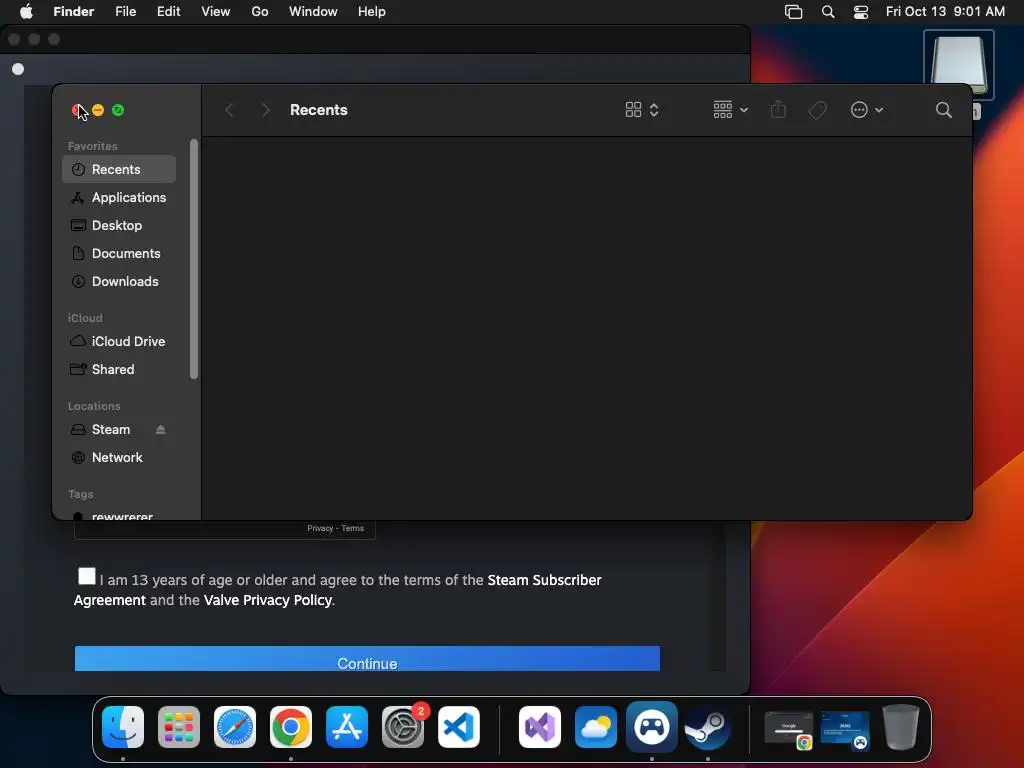Click Finder back navigation arrow

tap(229, 110)
